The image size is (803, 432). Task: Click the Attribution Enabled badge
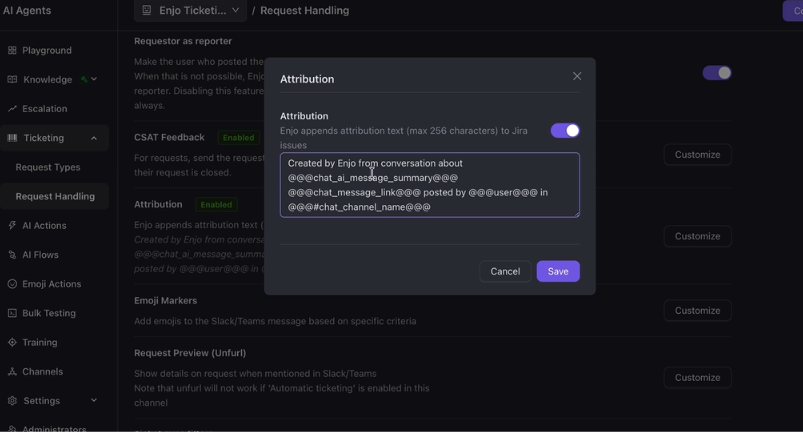(216, 204)
